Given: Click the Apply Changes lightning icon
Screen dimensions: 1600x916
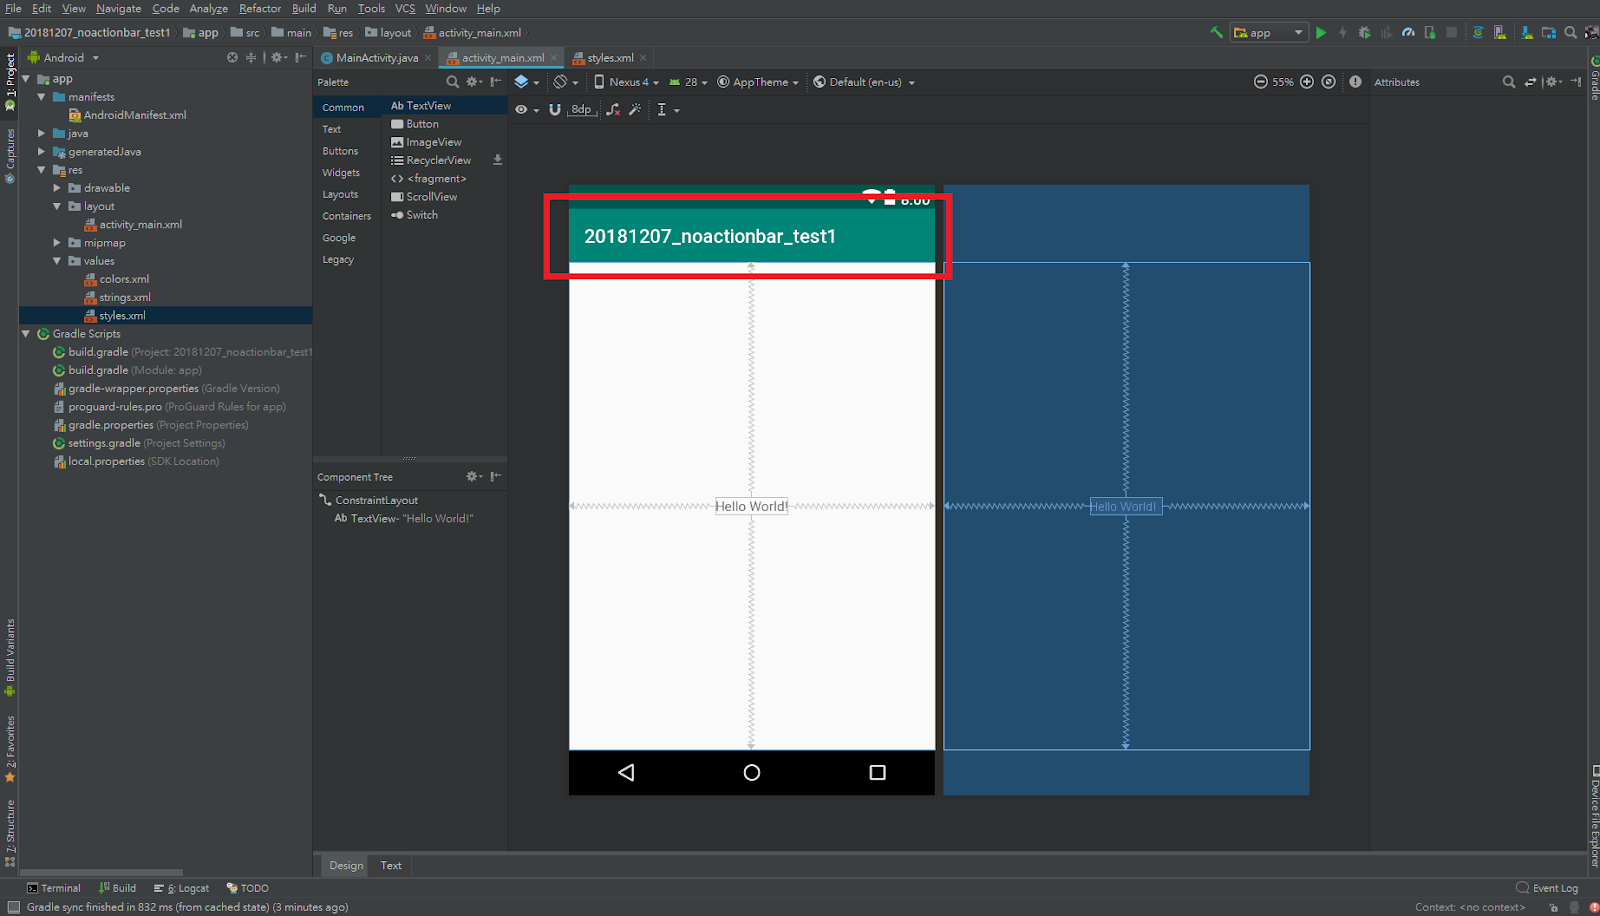Looking at the screenshot, I should (x=1343, y=32).
